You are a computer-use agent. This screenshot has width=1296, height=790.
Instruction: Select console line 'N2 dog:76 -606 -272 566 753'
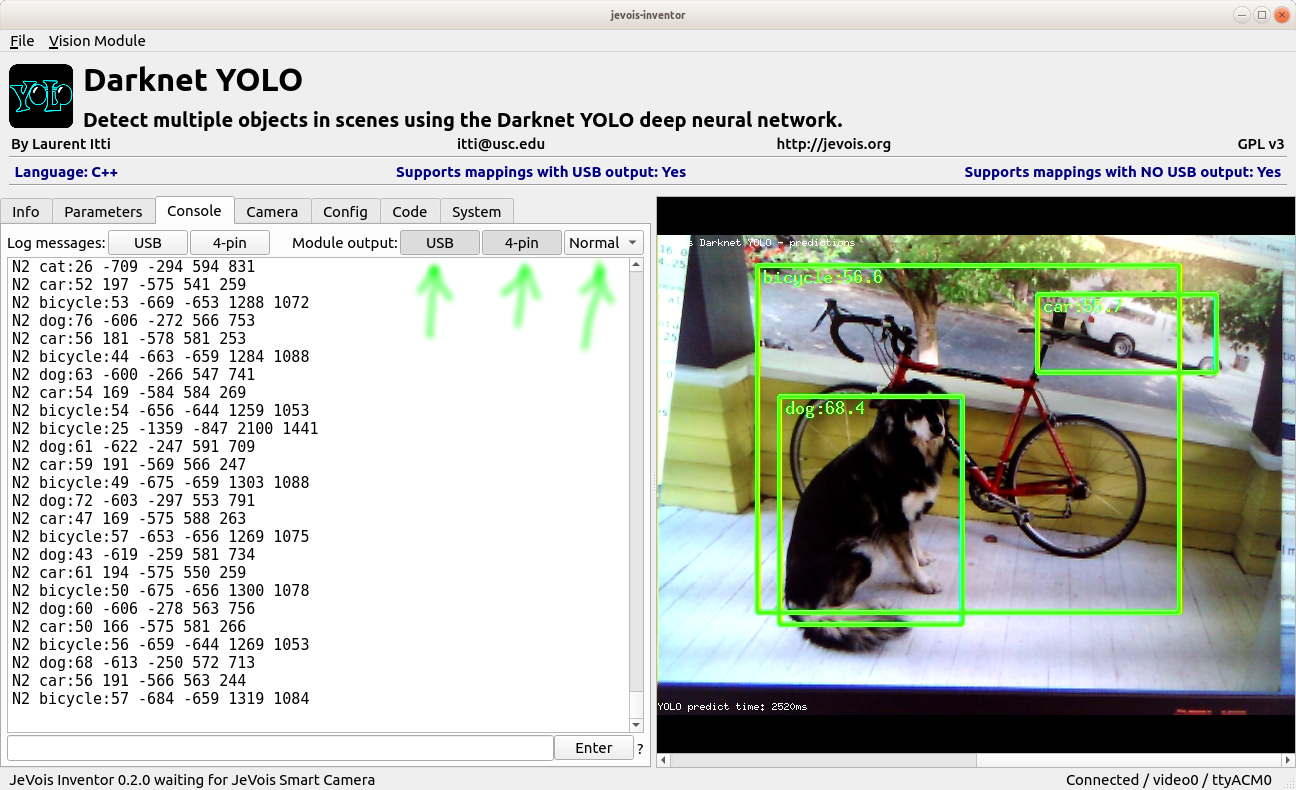(x=133, y=321)
